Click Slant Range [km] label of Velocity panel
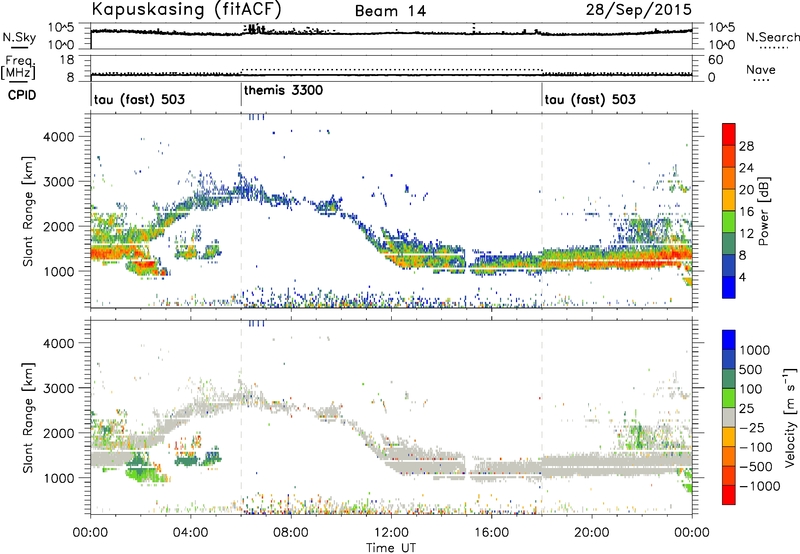Image resolution: width=800 pixels, height=554 pixels. 28,418
